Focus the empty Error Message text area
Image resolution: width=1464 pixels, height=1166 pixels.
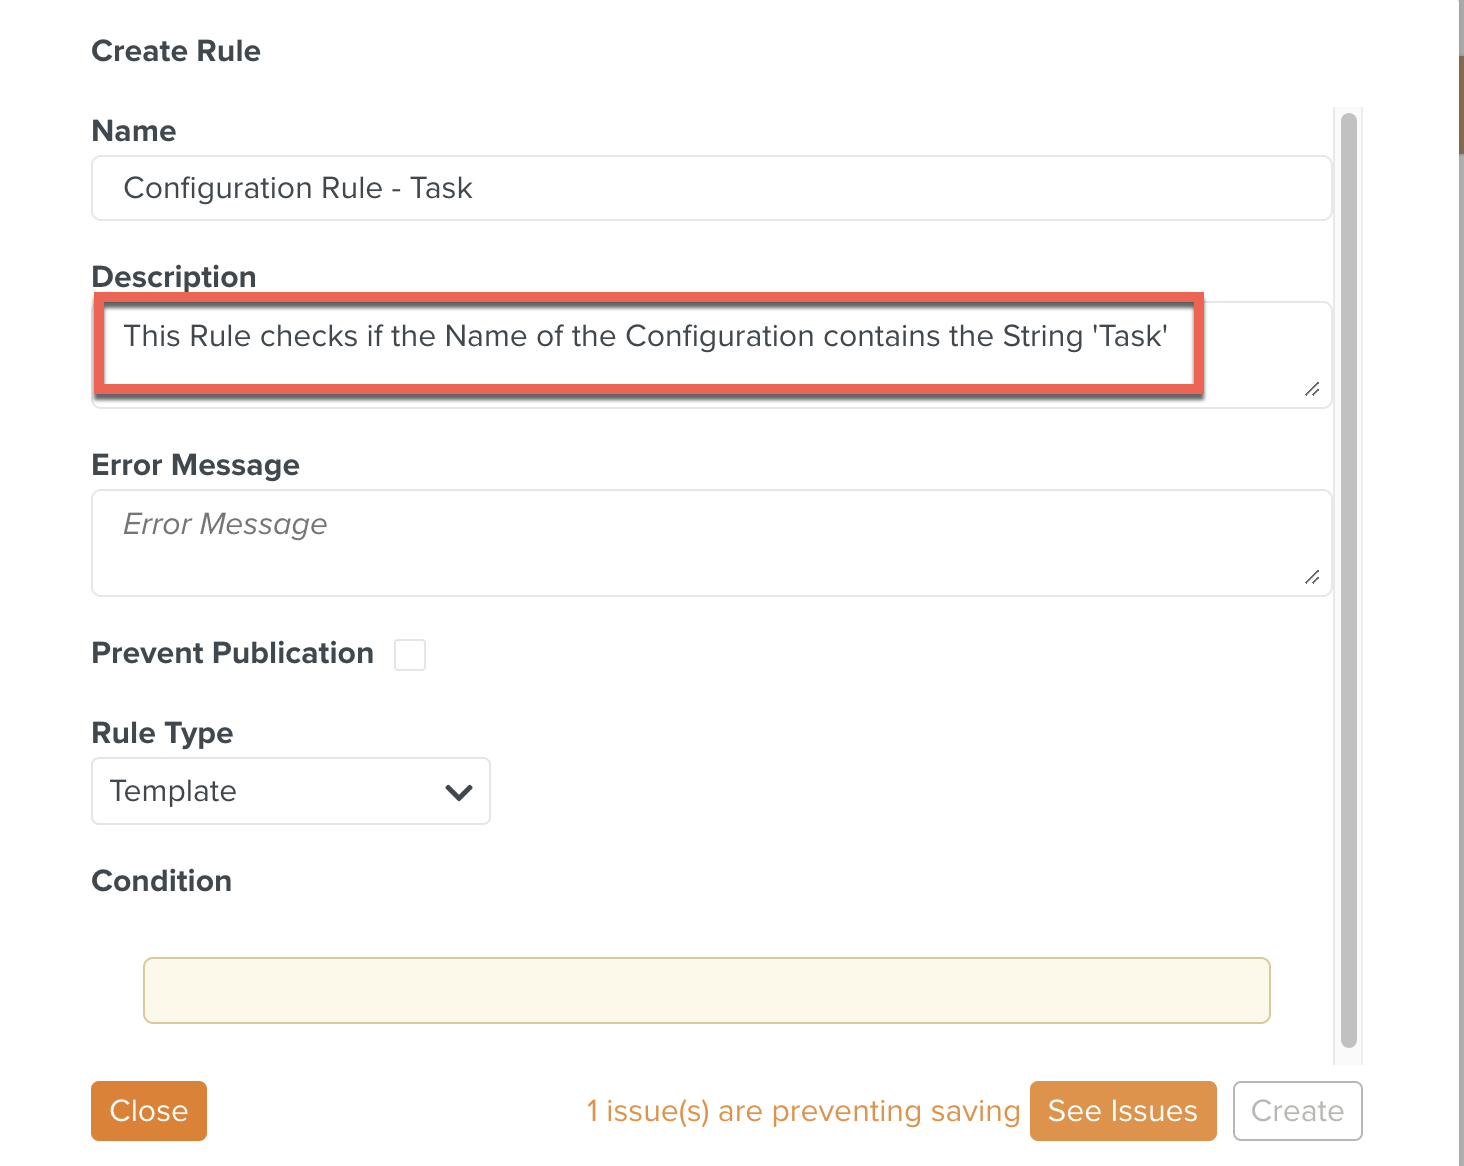pyautogui.click(x=711, y=543)
